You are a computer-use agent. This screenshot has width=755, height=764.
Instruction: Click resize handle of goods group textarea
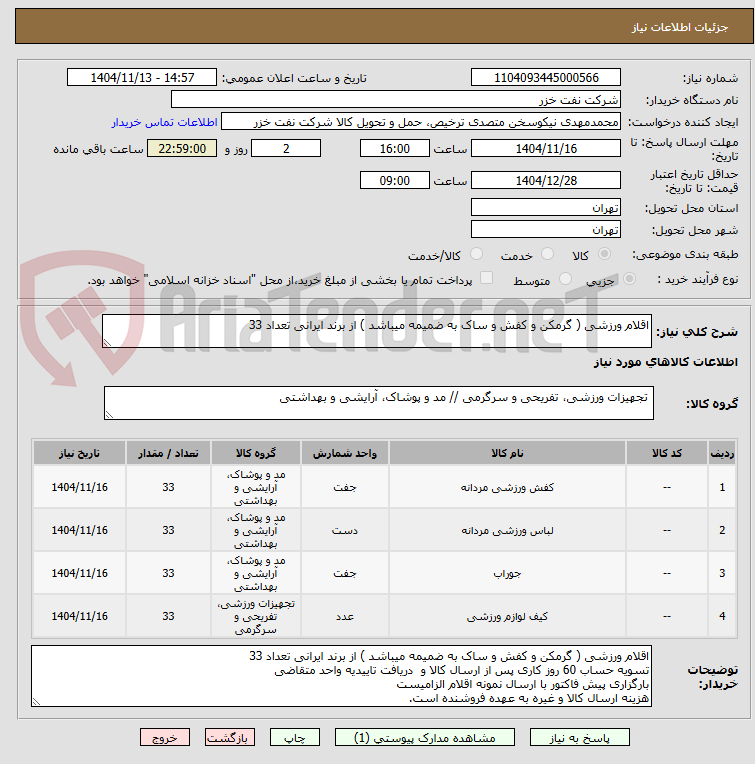point(109,414)
